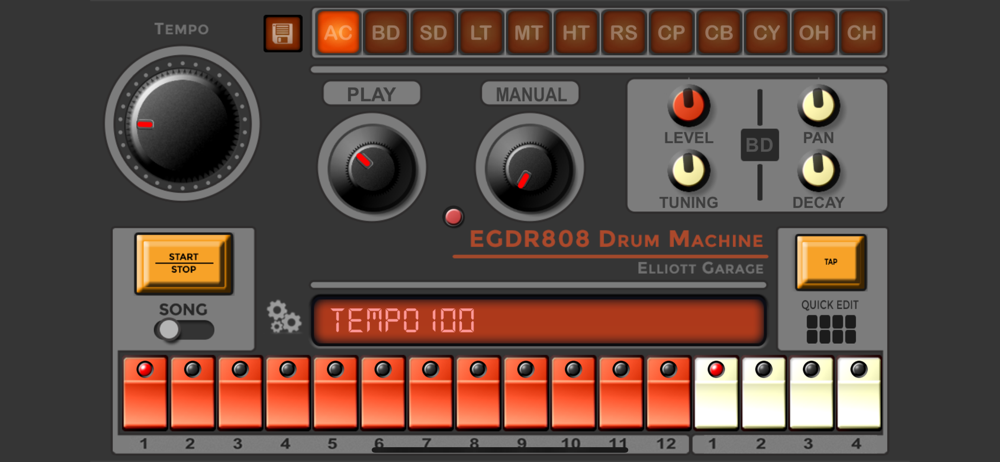
Task: Select the CB cowbell button
Action: coord(719,33)
